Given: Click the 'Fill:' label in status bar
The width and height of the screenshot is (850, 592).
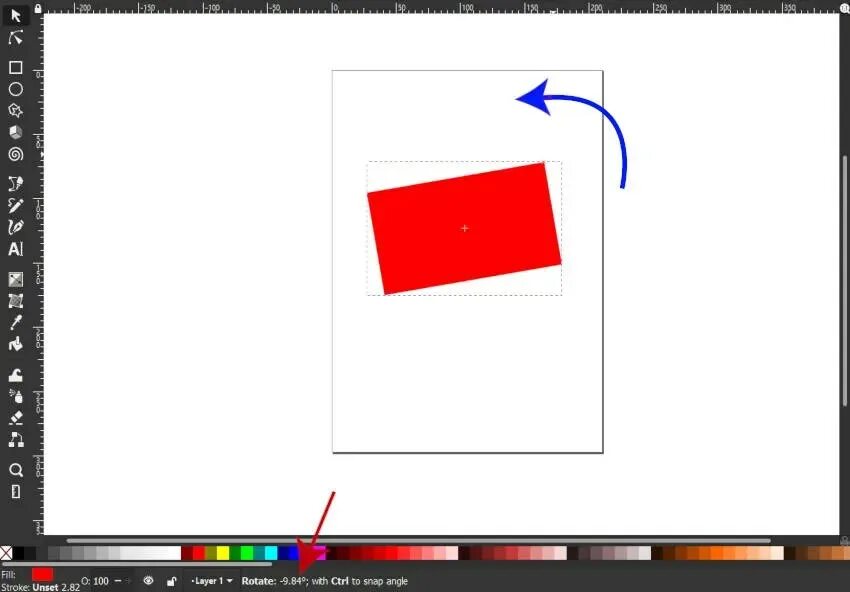Looking at the screenshot, I should tap(9, 575).
